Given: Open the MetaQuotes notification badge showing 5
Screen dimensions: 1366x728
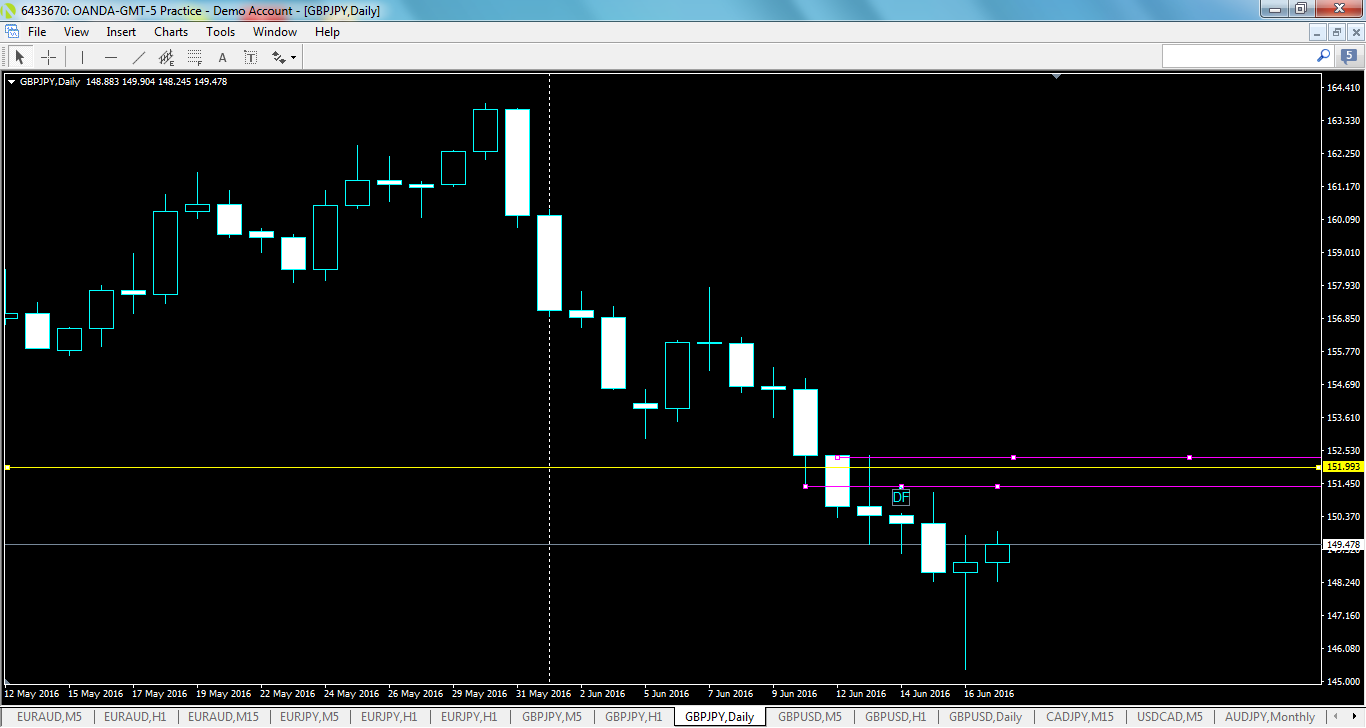Looking at the screenshot, I should click(x=1349, y=57).
